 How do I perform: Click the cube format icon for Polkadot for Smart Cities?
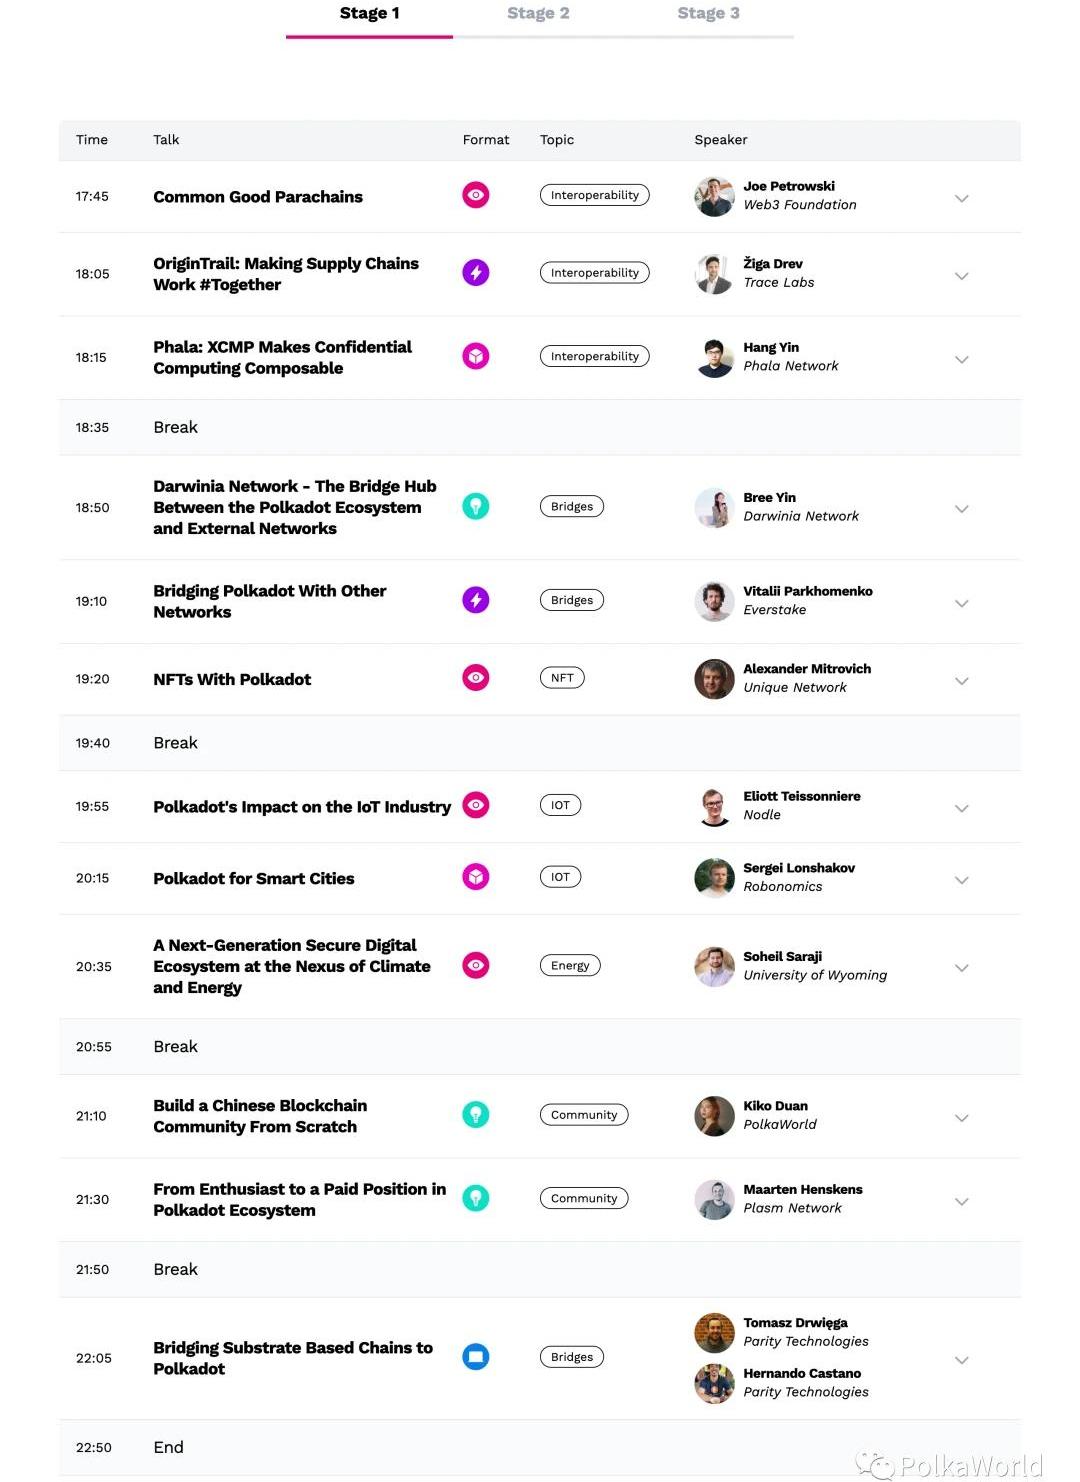(475, 877)
